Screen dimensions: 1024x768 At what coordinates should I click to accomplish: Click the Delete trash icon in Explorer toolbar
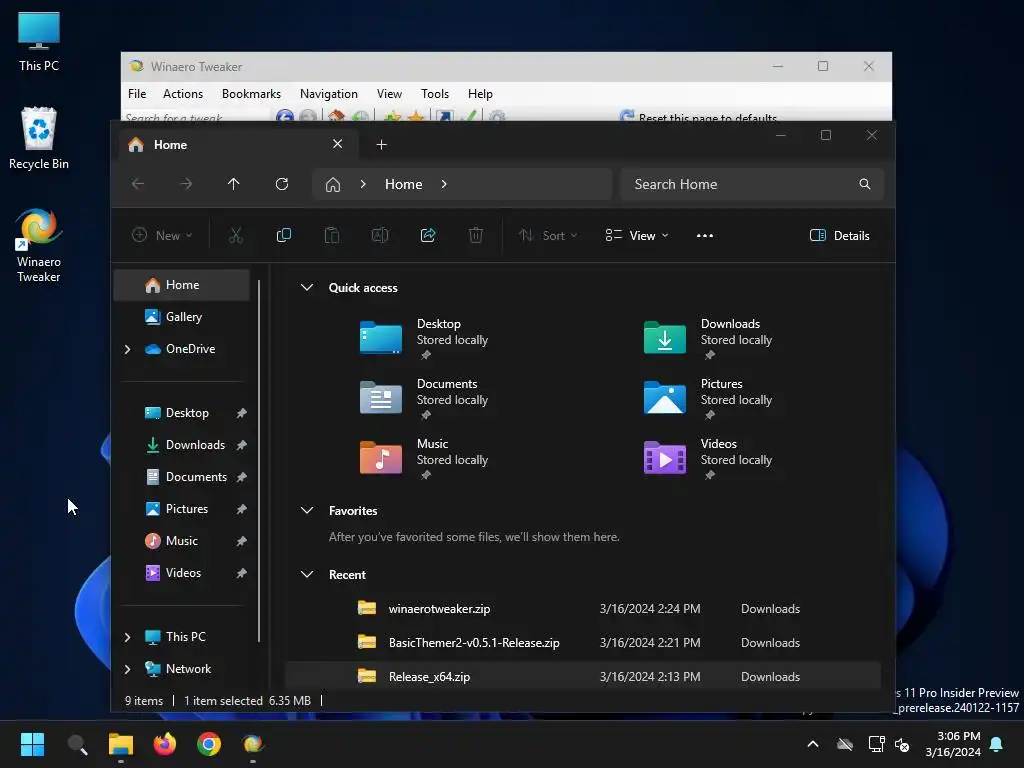(x=476, y=236)
